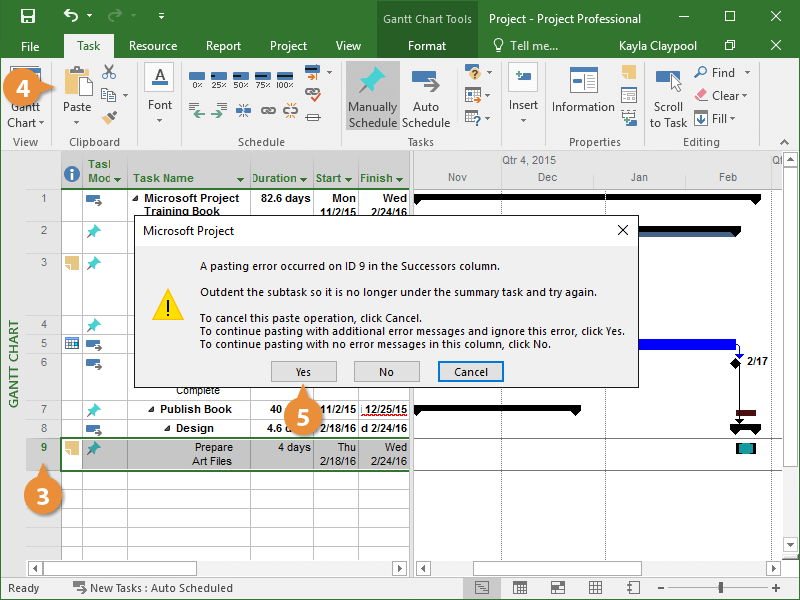Collapse the Publish Book summary task
The image size is (800, 600).
[x=152, y=410]
